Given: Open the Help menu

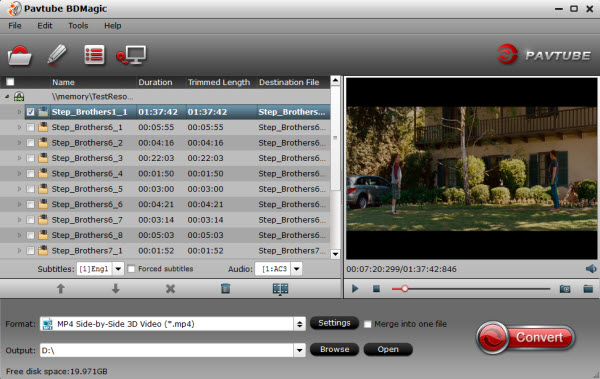Looking at the screenshot, I should coord(112,26).
